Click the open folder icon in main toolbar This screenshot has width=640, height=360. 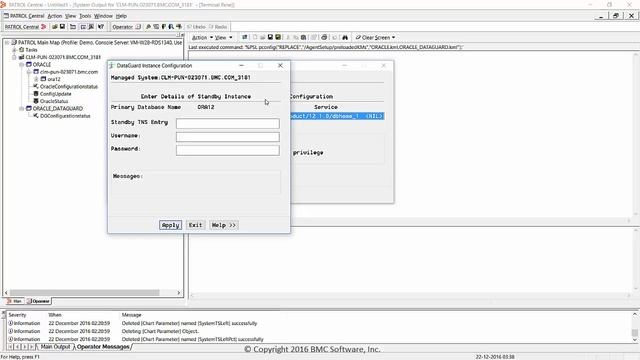click(55, 27)
